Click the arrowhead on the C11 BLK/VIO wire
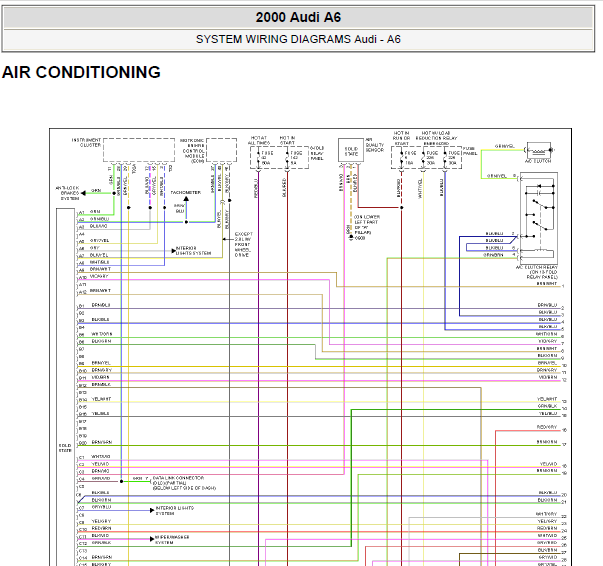Image resolution: width=603 pixels, height=566 pixels. coord(152,539)
